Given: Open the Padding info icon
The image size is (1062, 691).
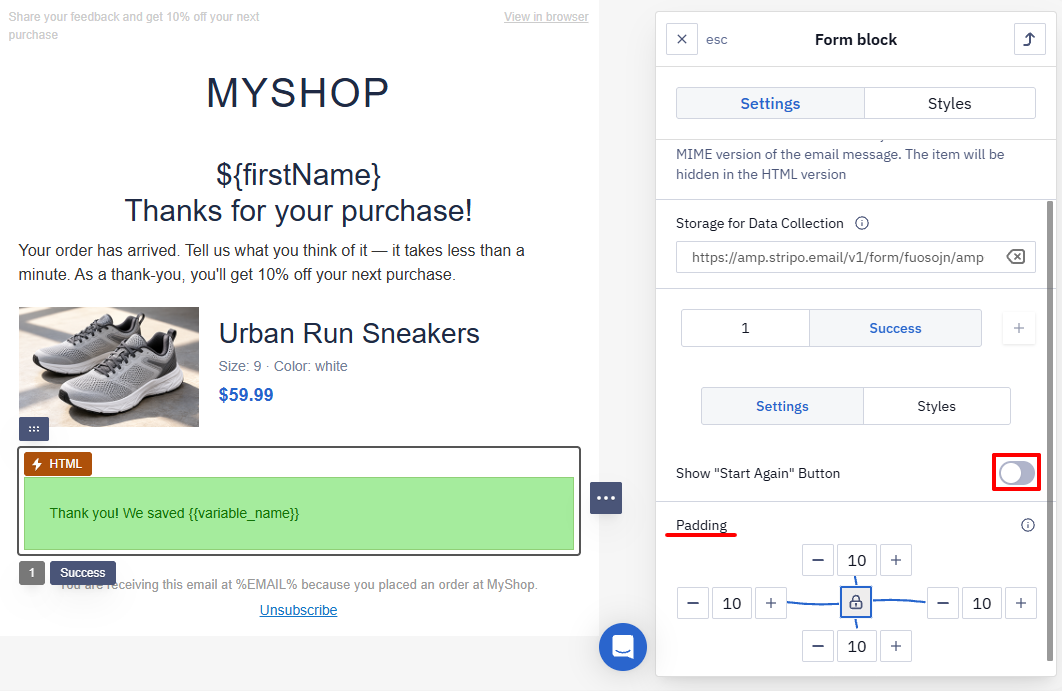Looking at the screenshot, I should [x=1028, y=525].
